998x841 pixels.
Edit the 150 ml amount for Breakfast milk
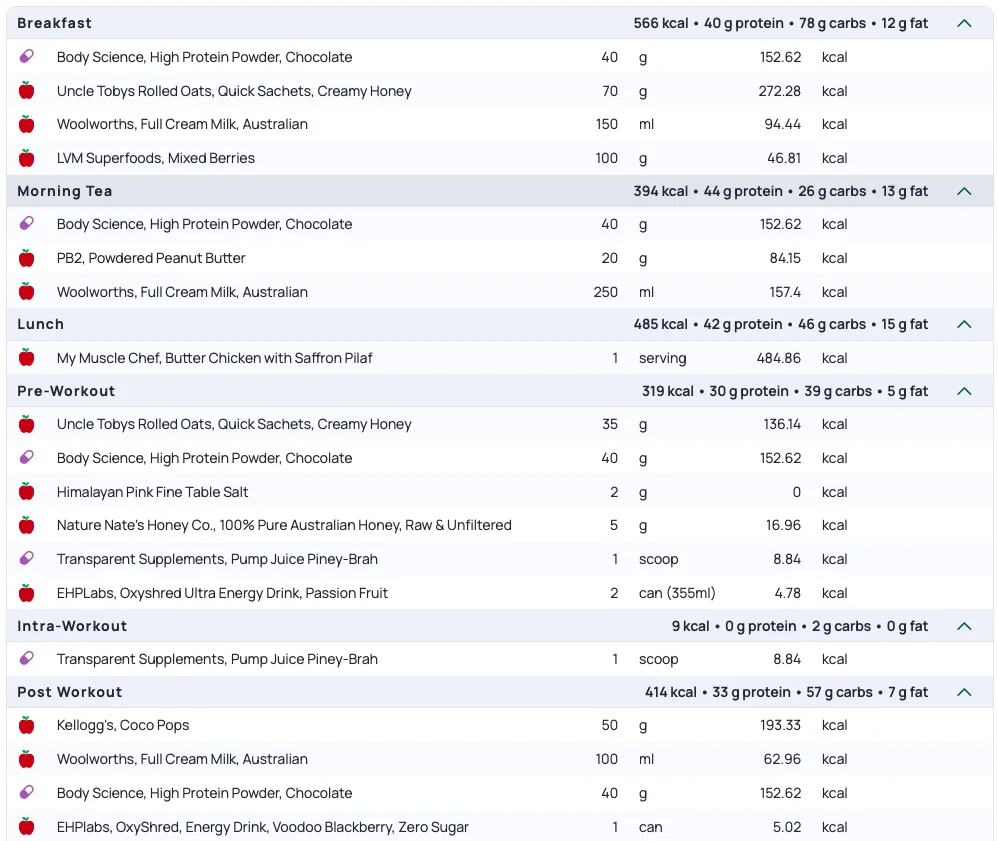pos(606,124)
